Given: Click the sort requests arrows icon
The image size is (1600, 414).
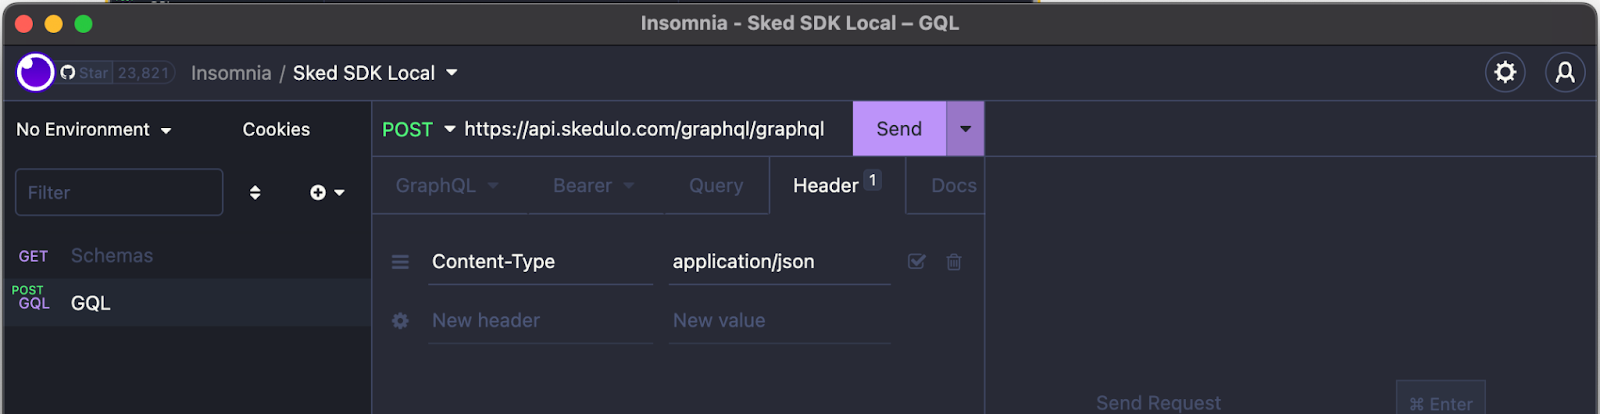Looking at the screenshot, I should [x=255, y=192].
